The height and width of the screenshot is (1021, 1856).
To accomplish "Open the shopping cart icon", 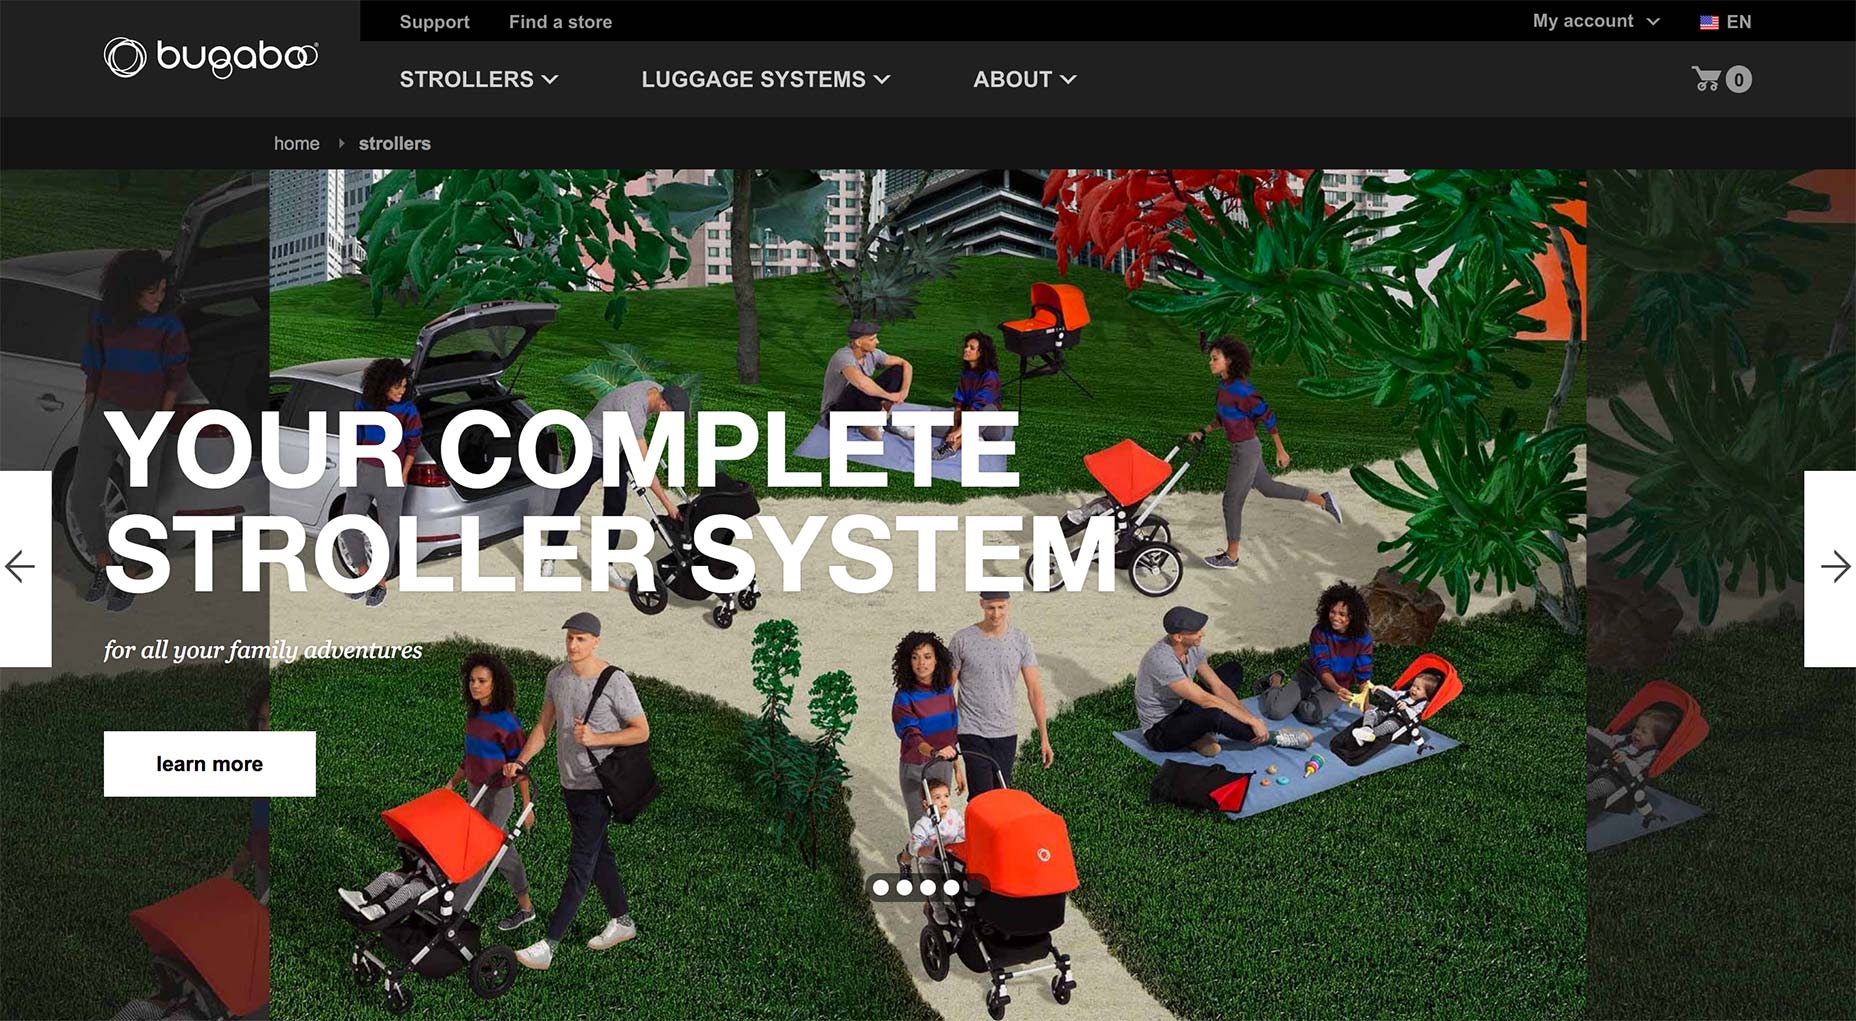I will (1706, 79).
